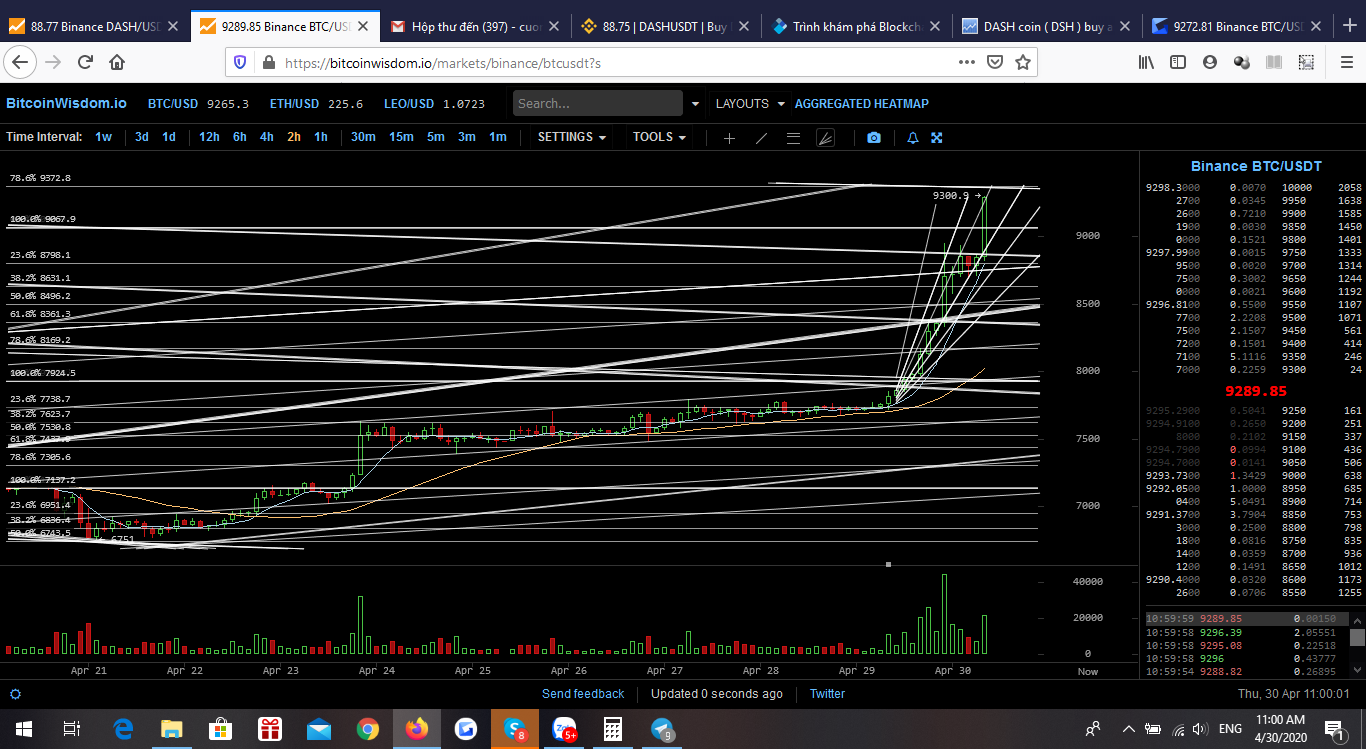This screenshot has height=749, width=1366.
Task: Click the BitcoinWisdom.io logo link
Action: click(66, 103)
